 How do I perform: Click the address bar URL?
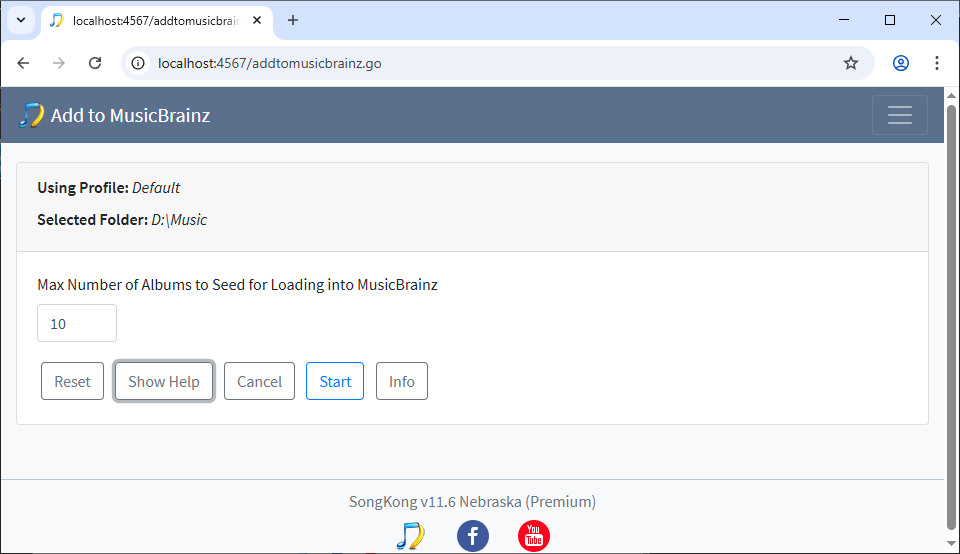[x=269, y=63]
